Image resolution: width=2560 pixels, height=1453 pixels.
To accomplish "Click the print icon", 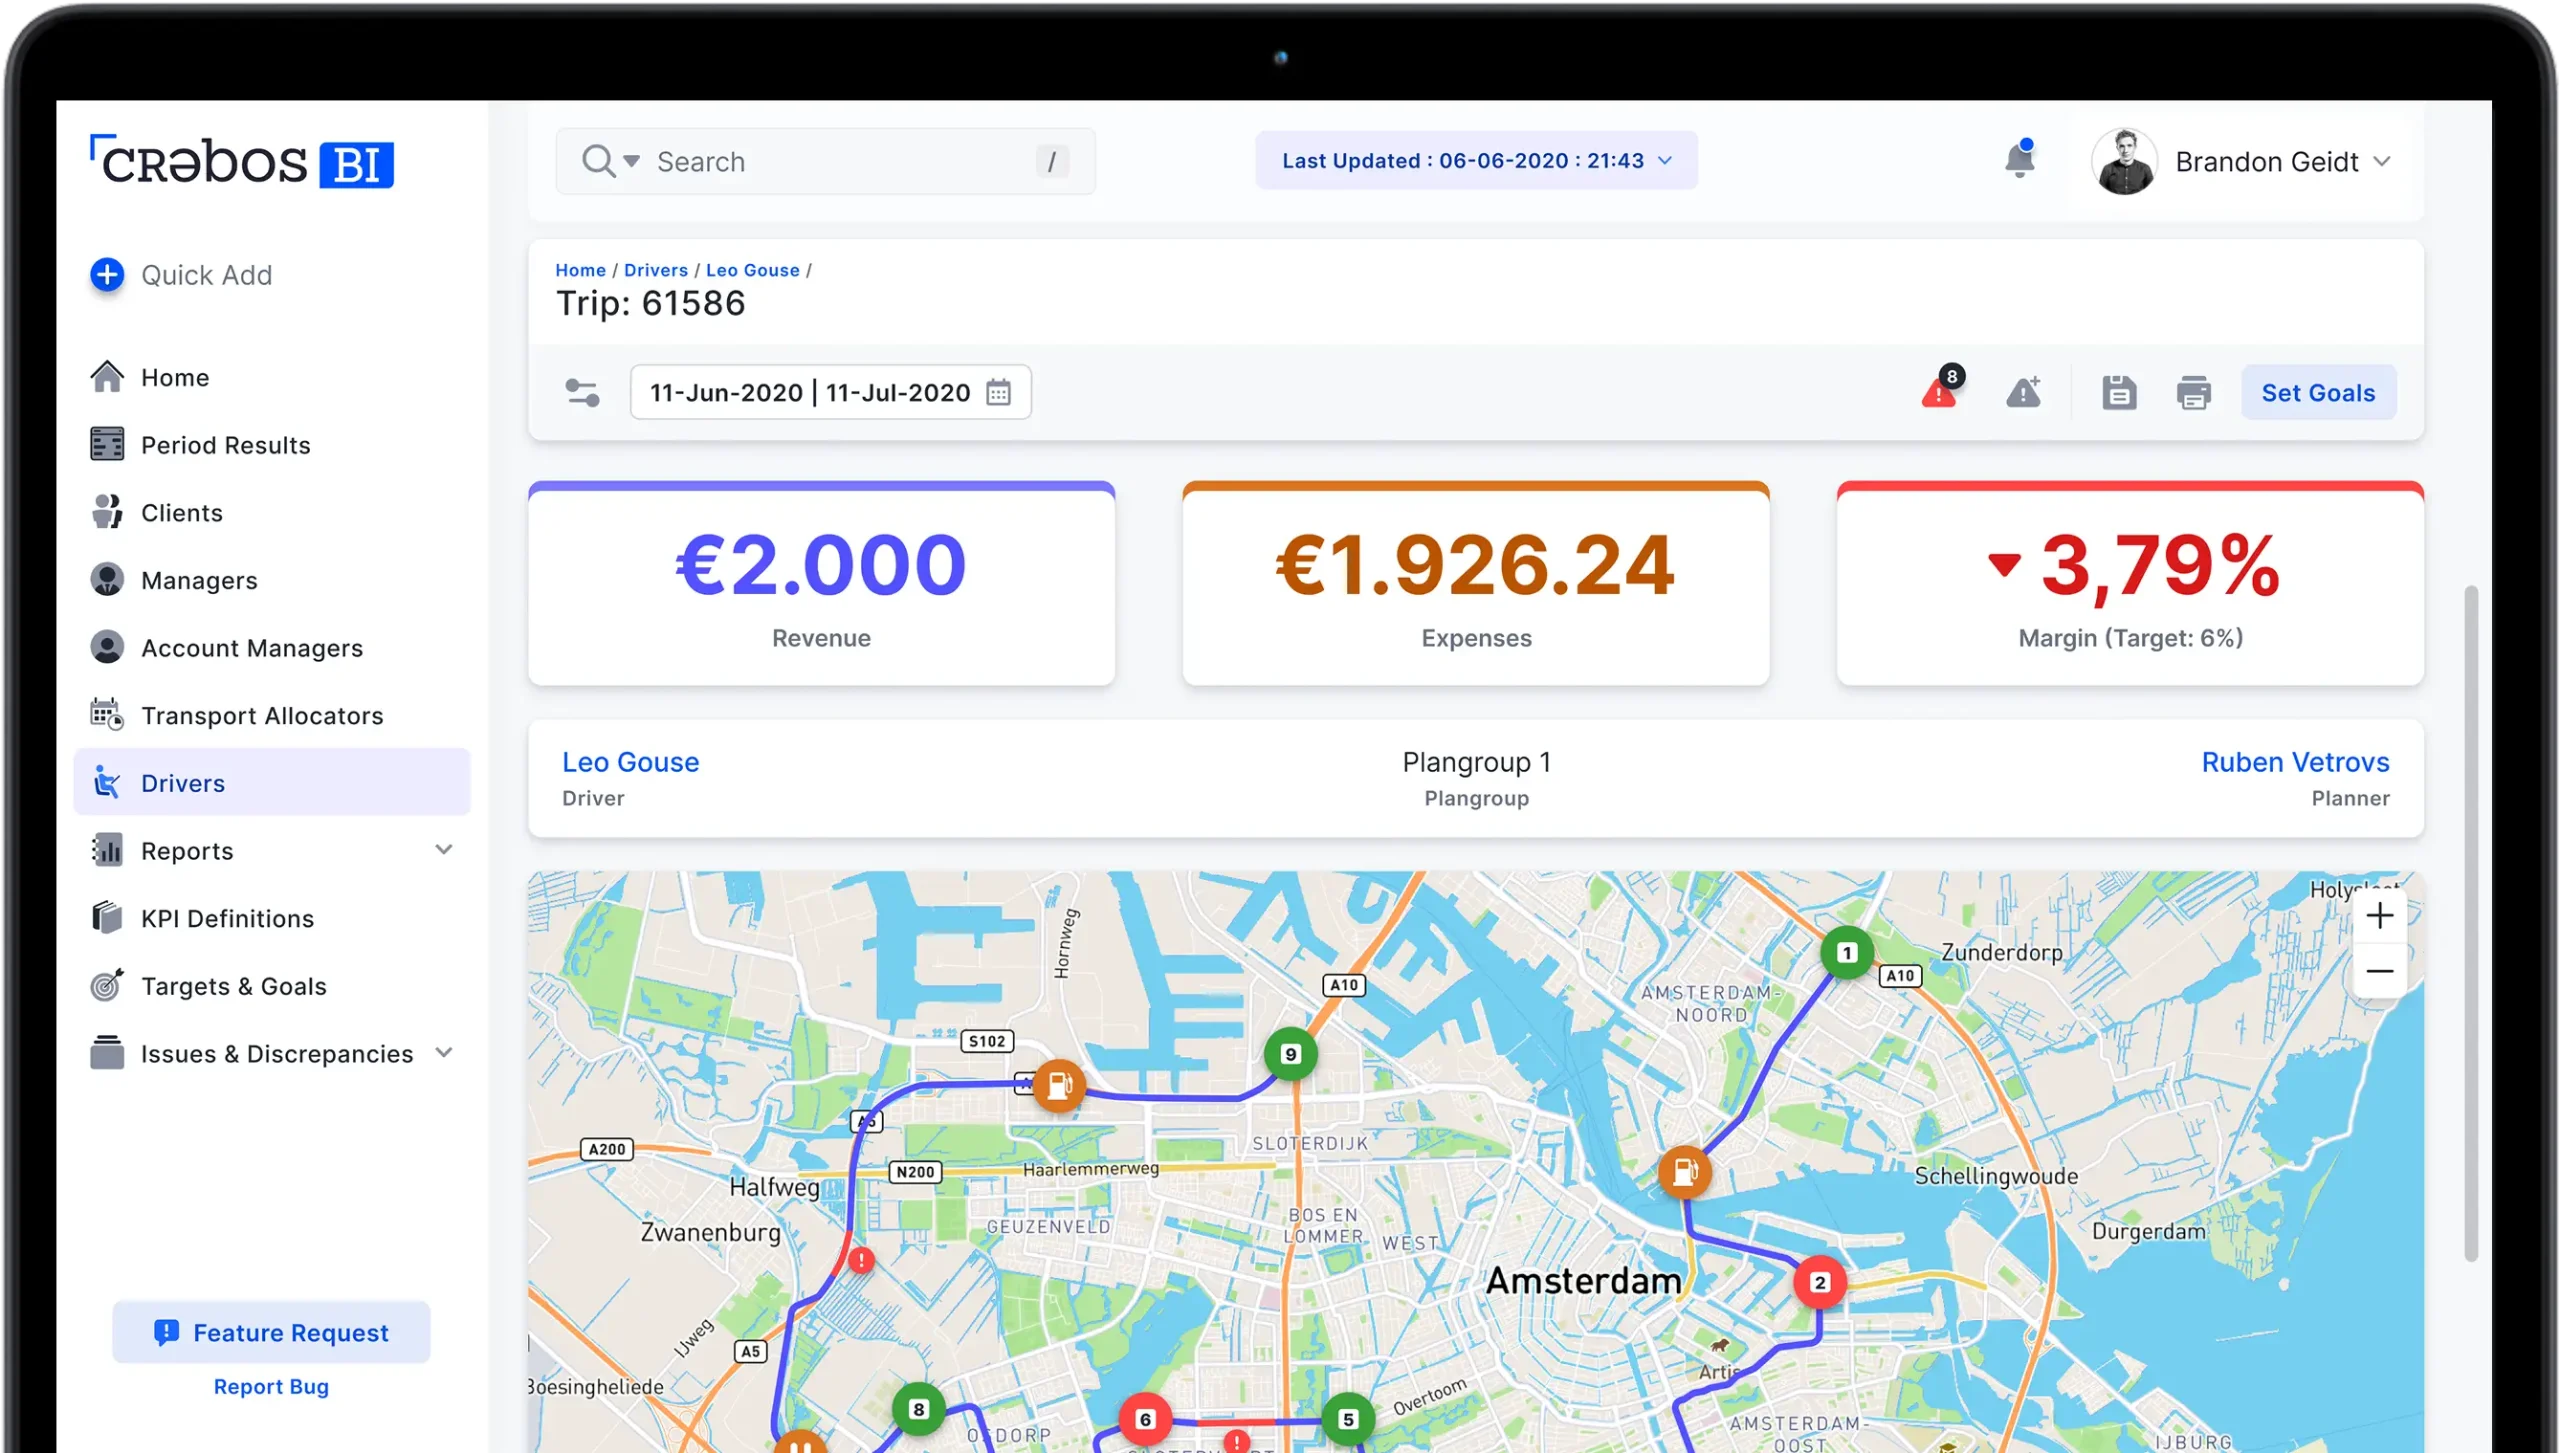I will pos(2193,392).
